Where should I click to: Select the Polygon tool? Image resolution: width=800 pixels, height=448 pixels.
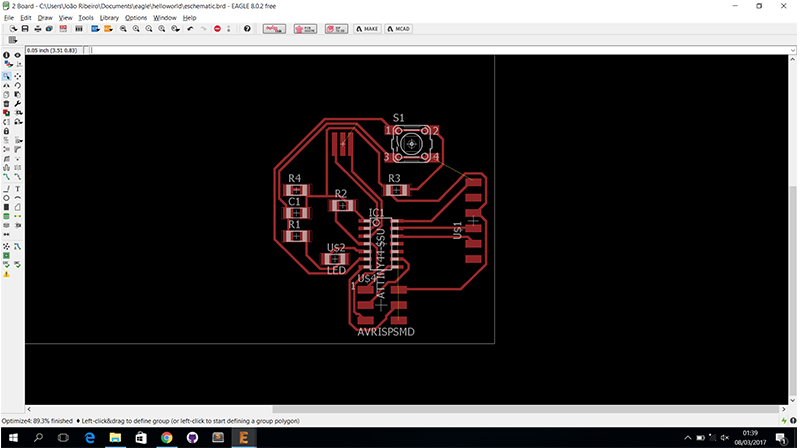coord(18,207)
